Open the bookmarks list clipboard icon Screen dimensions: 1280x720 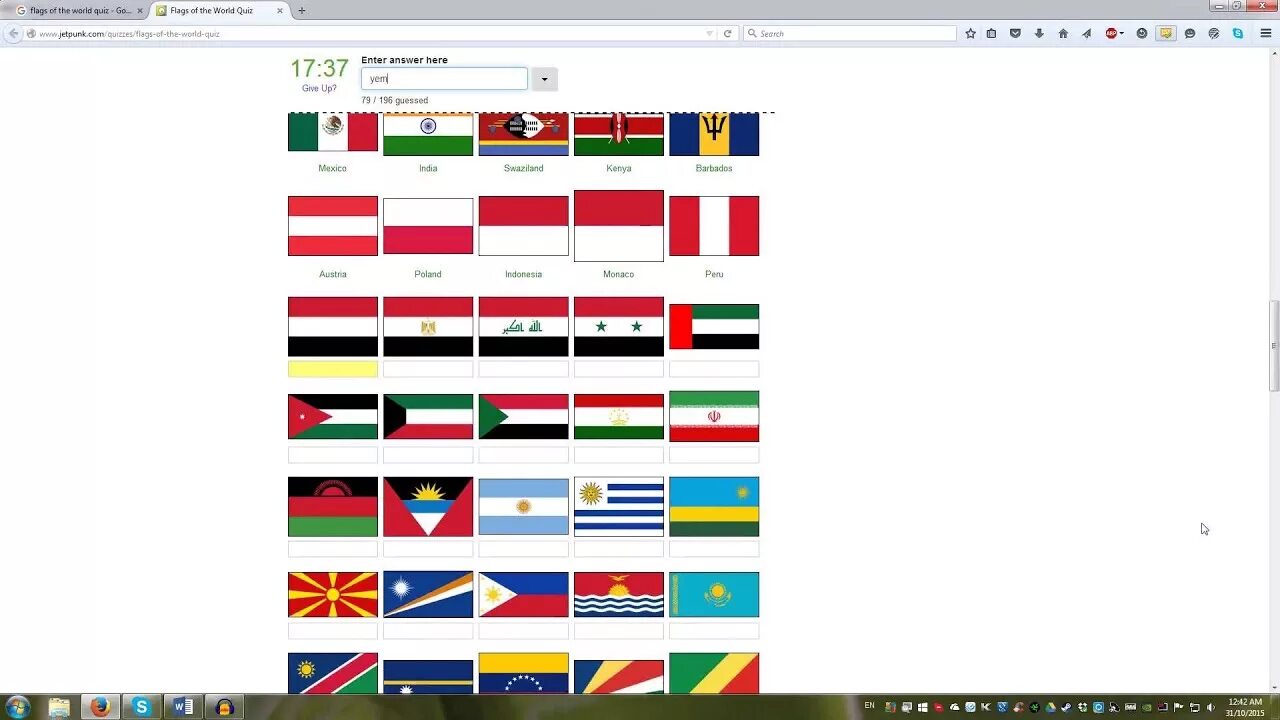pyautogui.click(x=991, y=33)
